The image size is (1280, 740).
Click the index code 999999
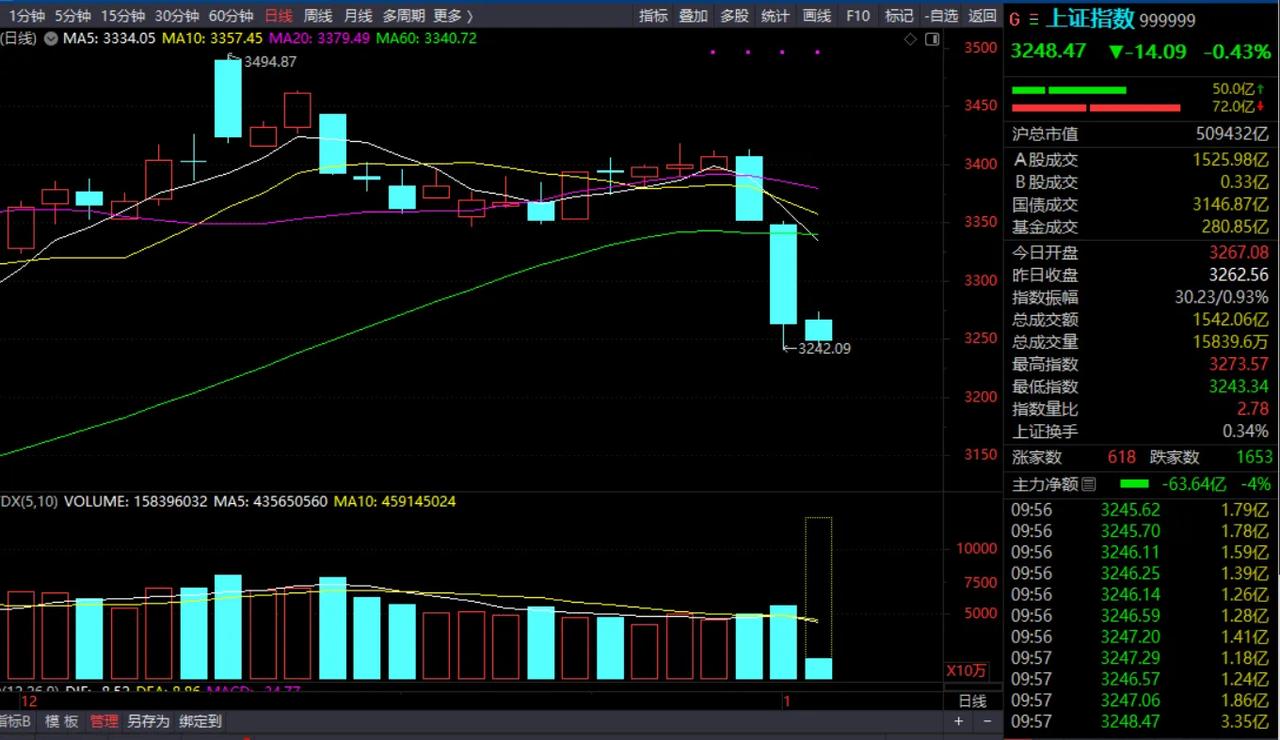point(1167,20)
